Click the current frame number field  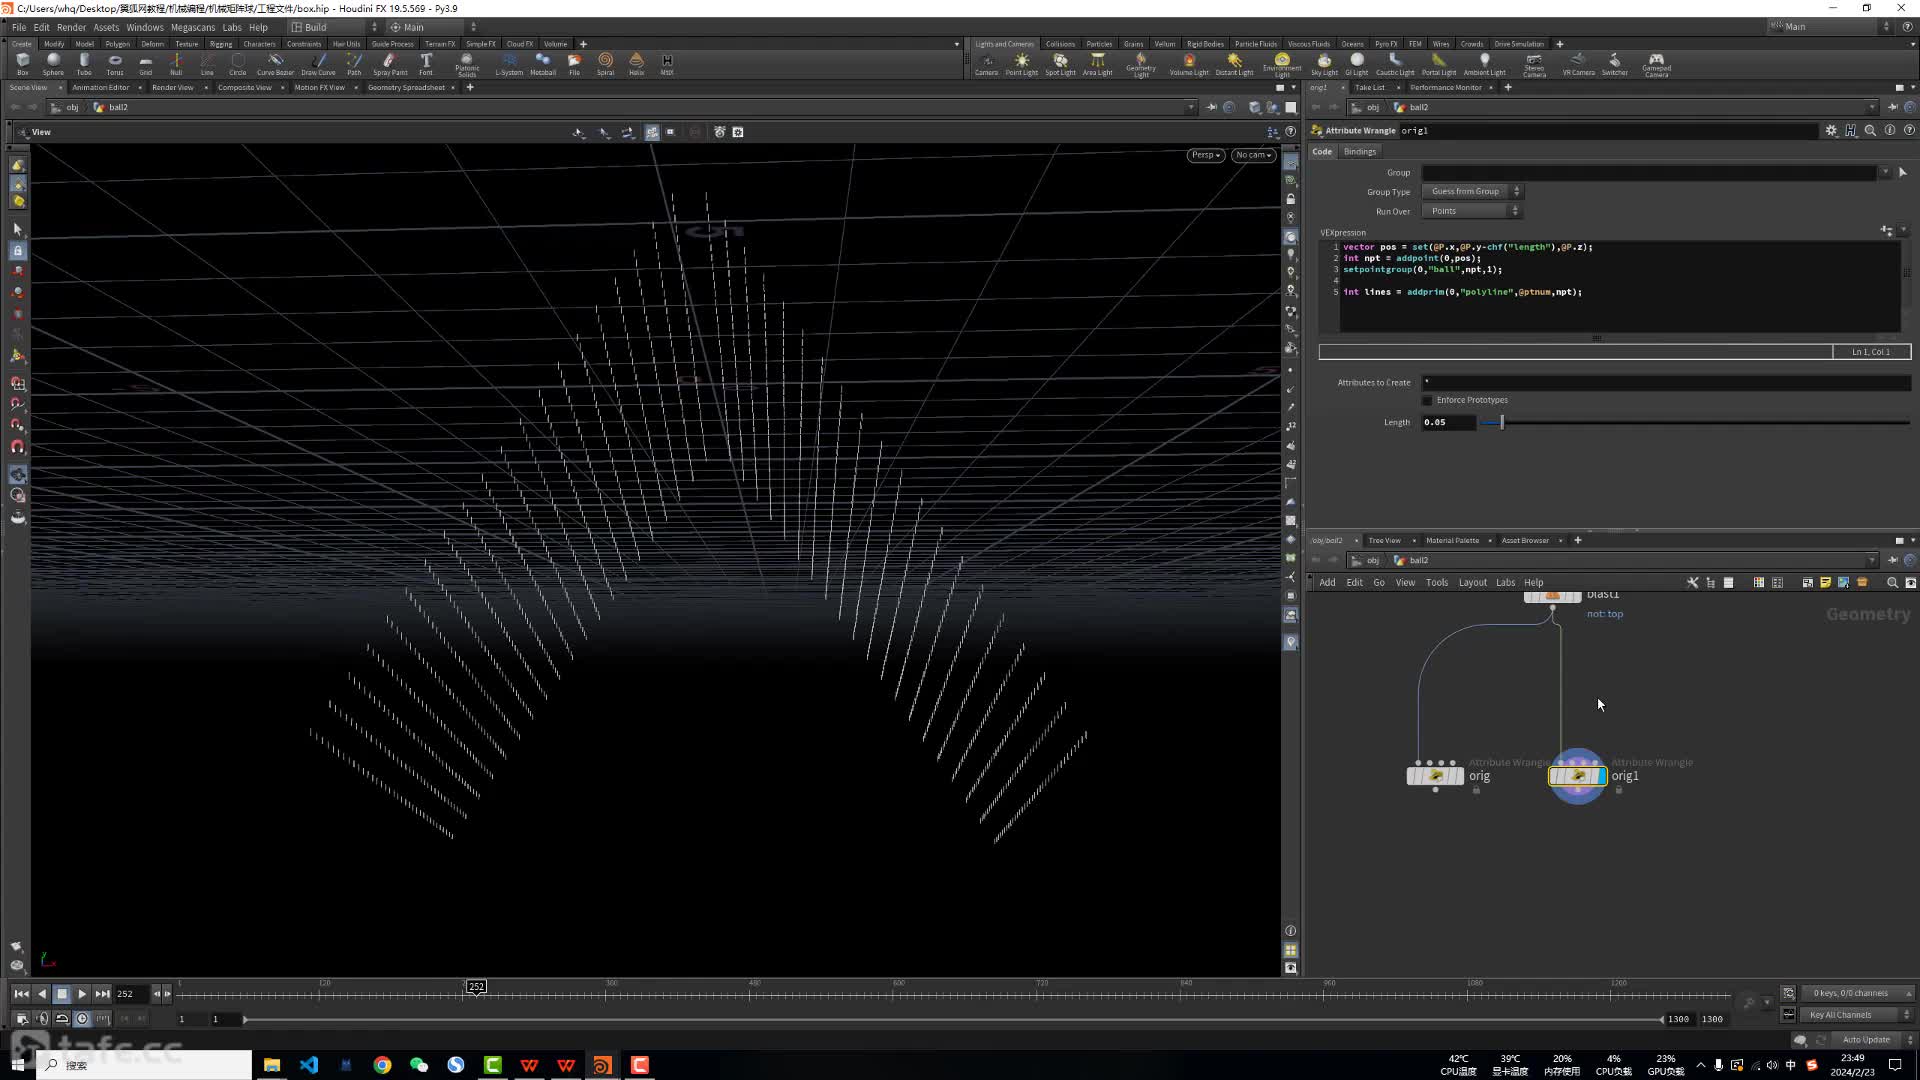tap(130, 994)
